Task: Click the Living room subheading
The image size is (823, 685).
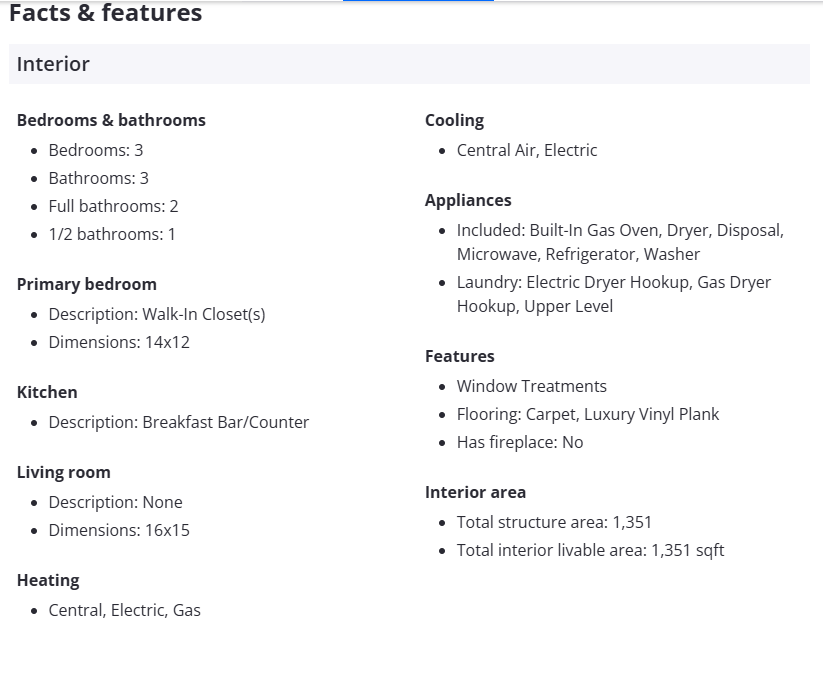Action: [64, 472]
